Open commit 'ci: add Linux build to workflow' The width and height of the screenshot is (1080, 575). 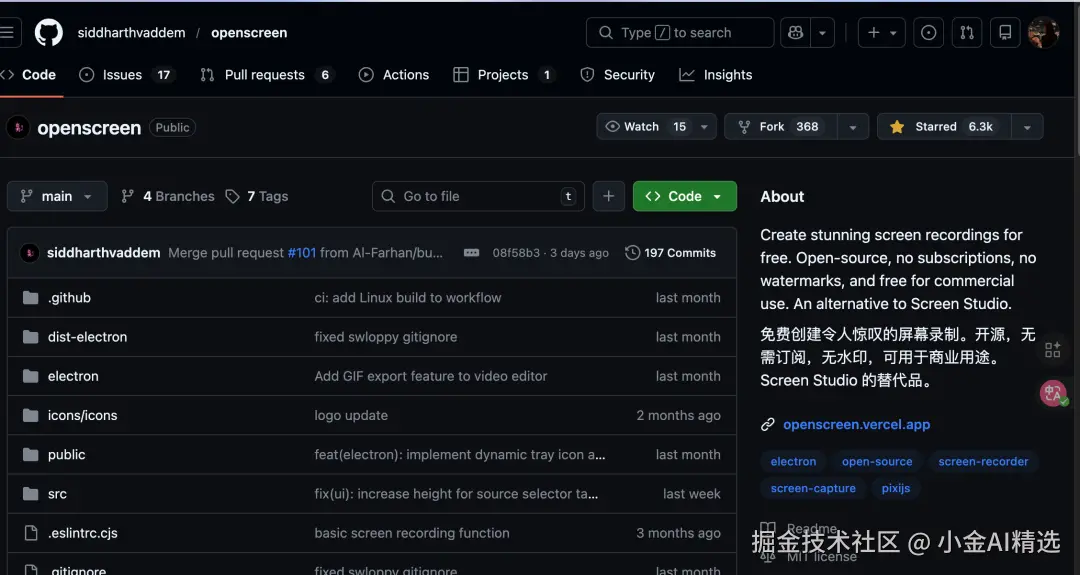(408, 297)
